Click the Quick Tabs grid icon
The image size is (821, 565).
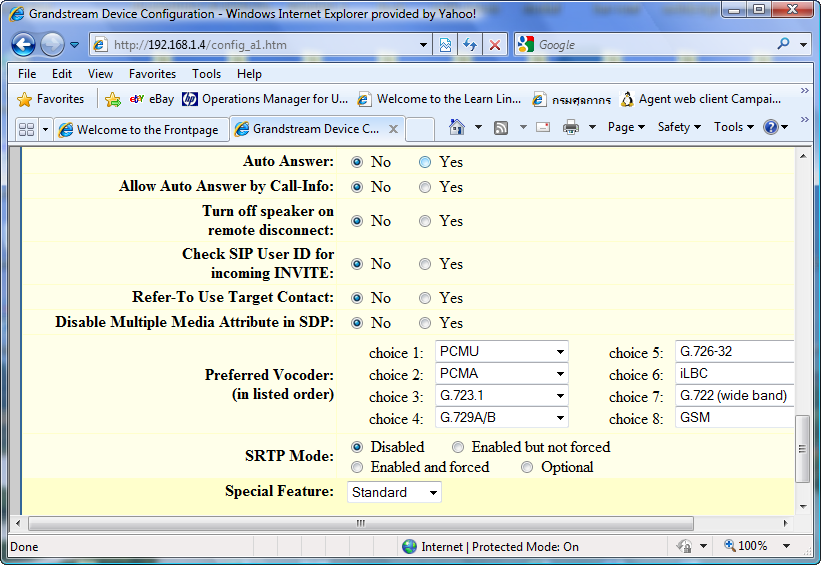click(x=26, y=129)
